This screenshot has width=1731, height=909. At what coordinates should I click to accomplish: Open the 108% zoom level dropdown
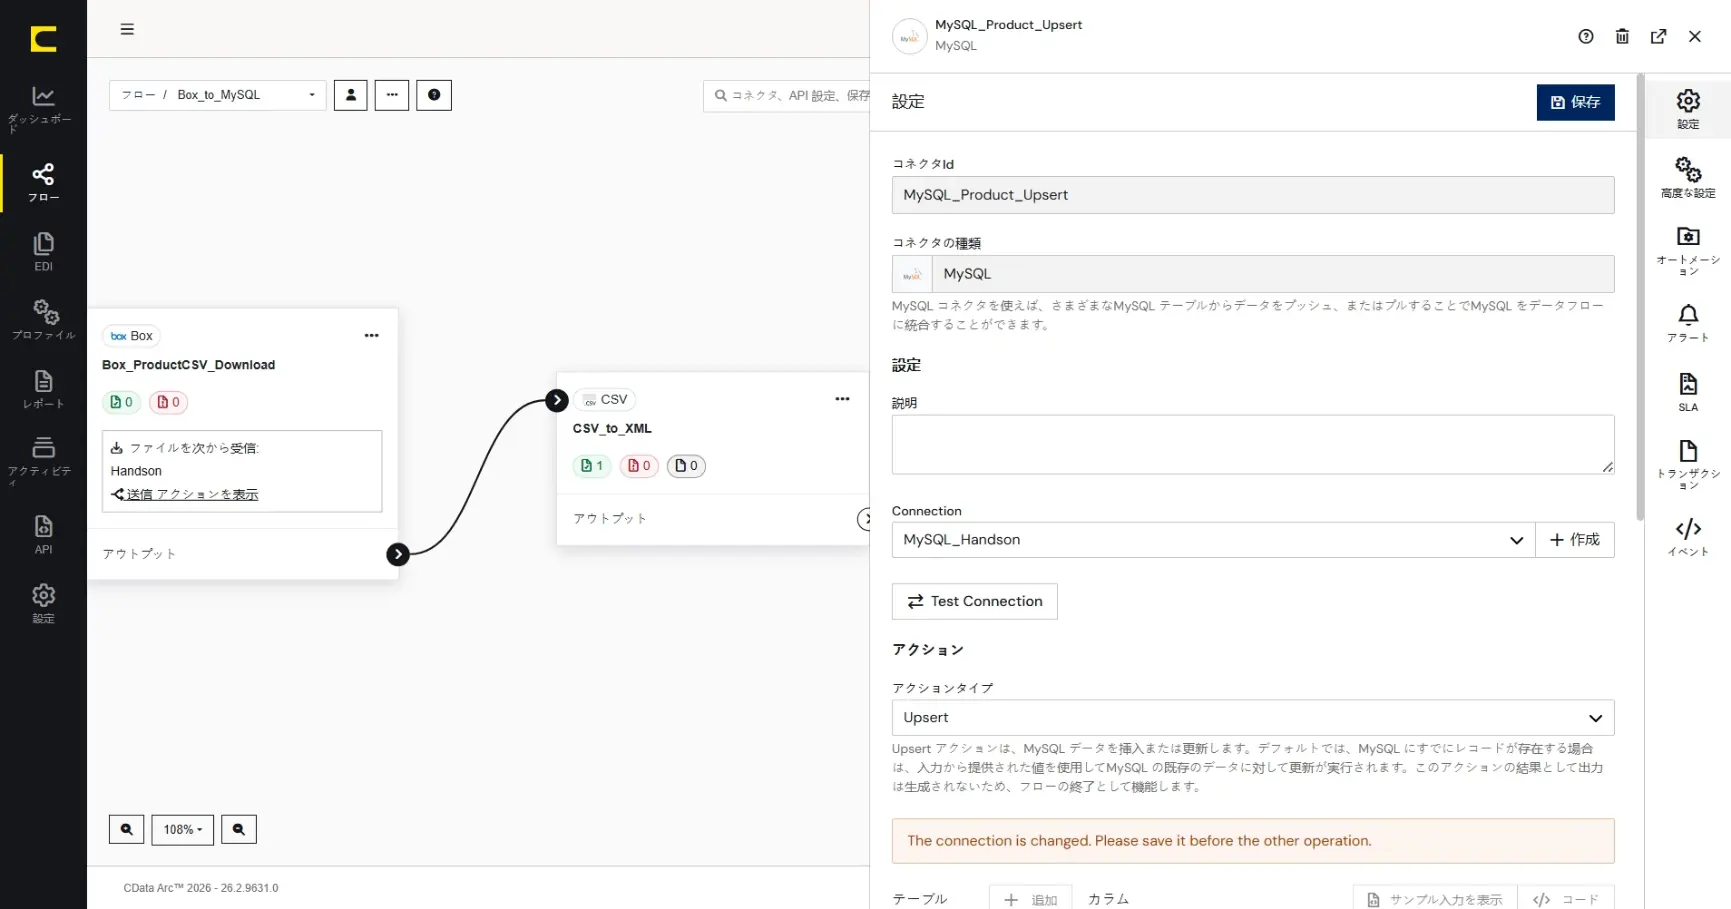tap(183, 829)
